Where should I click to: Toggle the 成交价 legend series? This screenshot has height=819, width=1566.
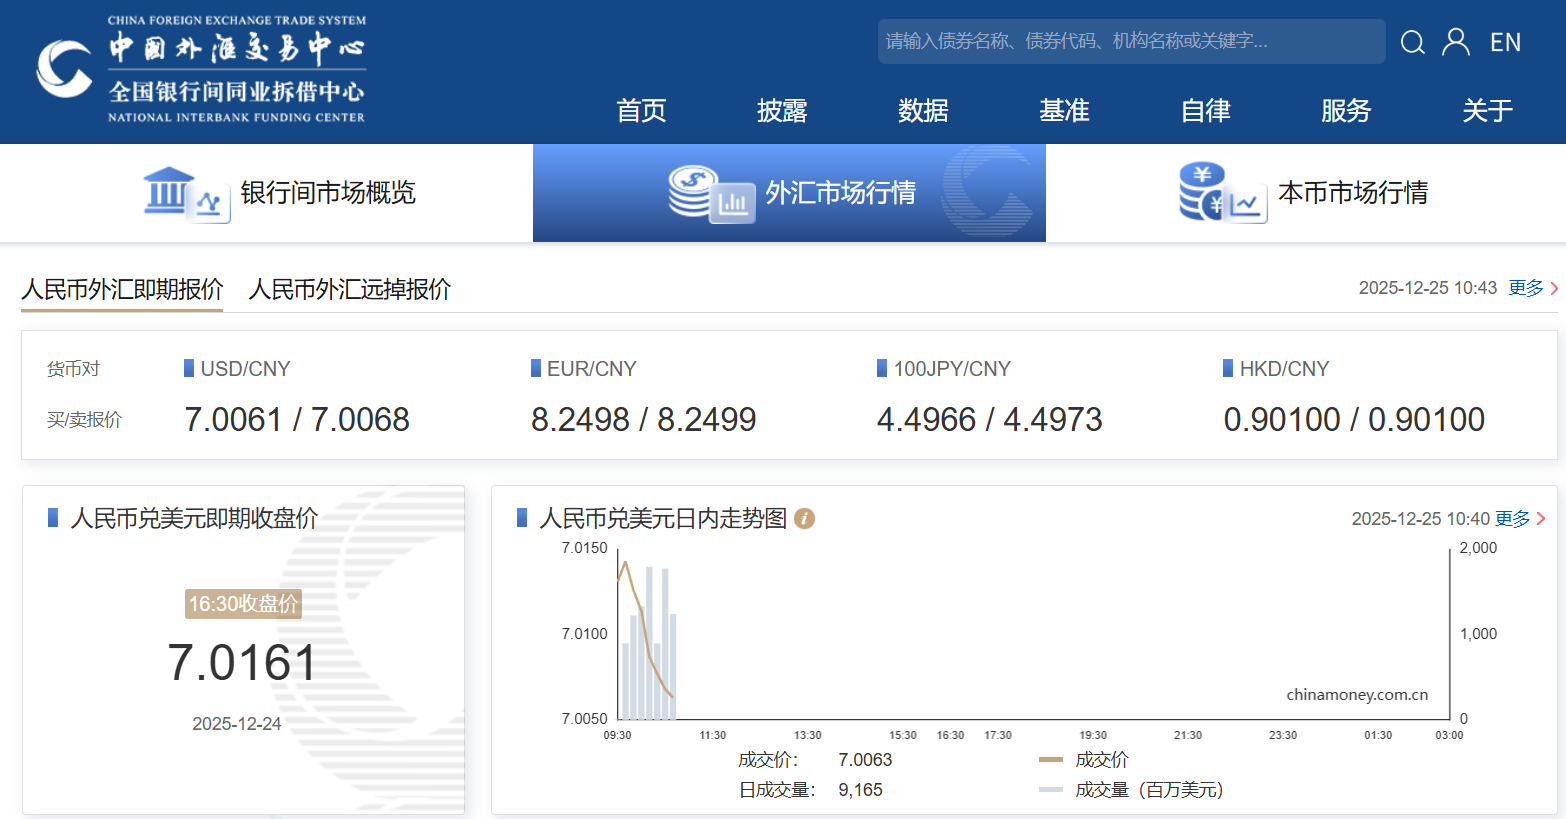1084,760
